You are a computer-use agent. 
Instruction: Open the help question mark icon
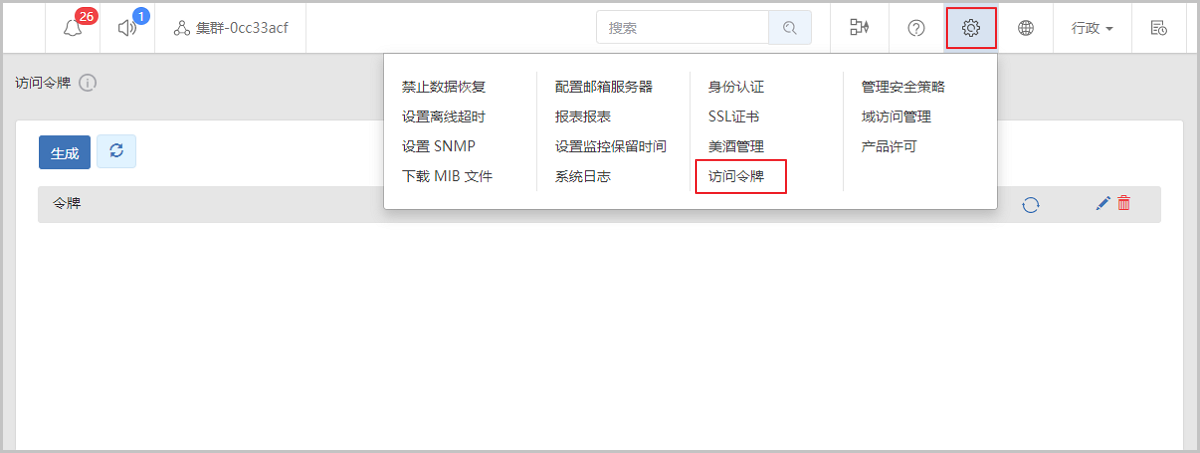(916, 28)
